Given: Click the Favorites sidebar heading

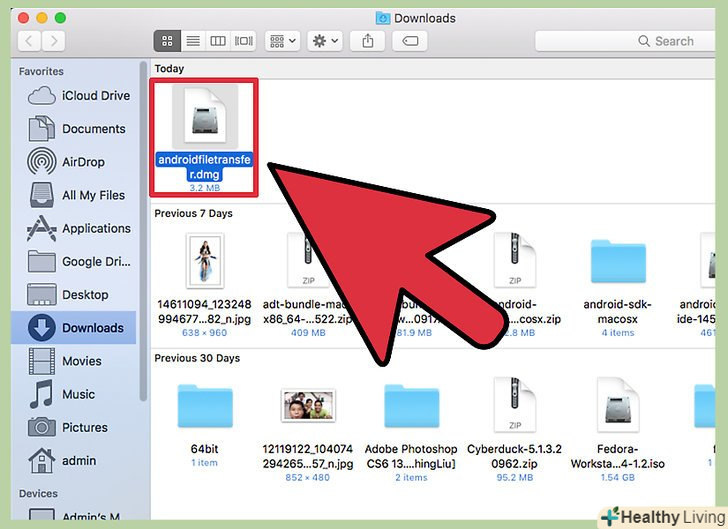Looking at the screenshot, I should point(41,72).
